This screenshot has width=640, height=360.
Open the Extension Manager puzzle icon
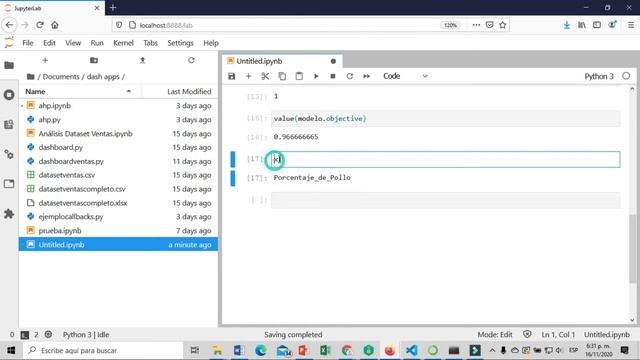[x=9, y=214]
